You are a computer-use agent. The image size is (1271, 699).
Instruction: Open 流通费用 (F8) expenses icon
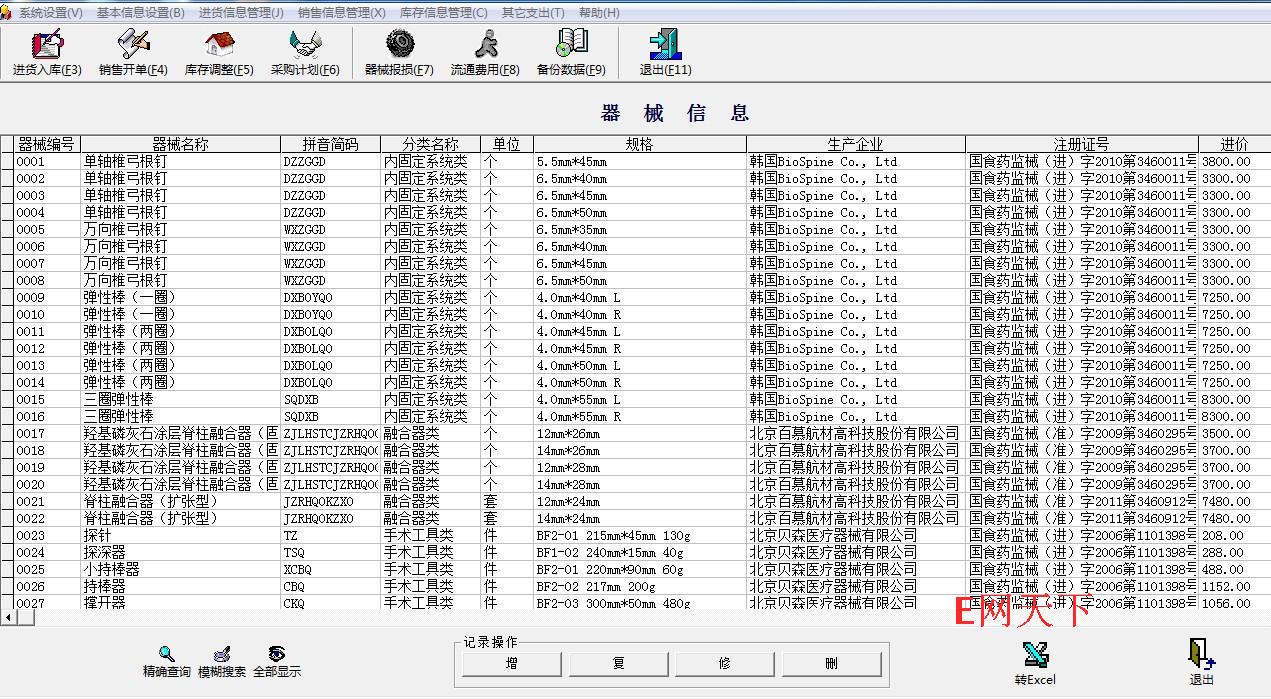tap(485, 46)
